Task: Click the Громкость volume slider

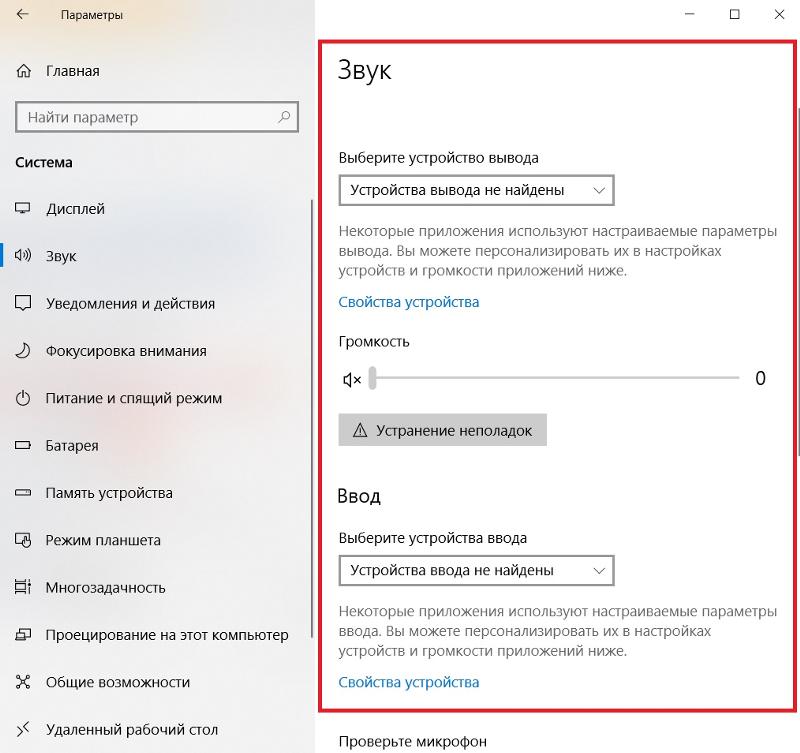Action: tap(554, 378)
